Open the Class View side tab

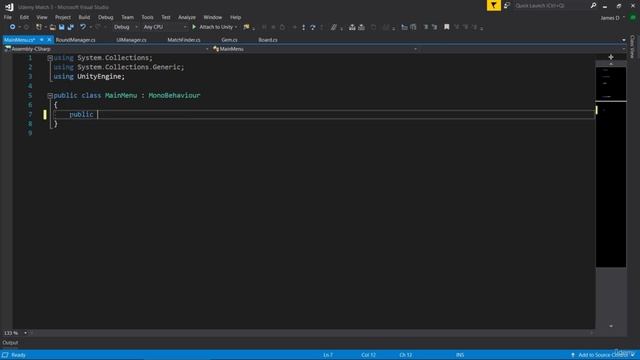[x=632, y=47]
